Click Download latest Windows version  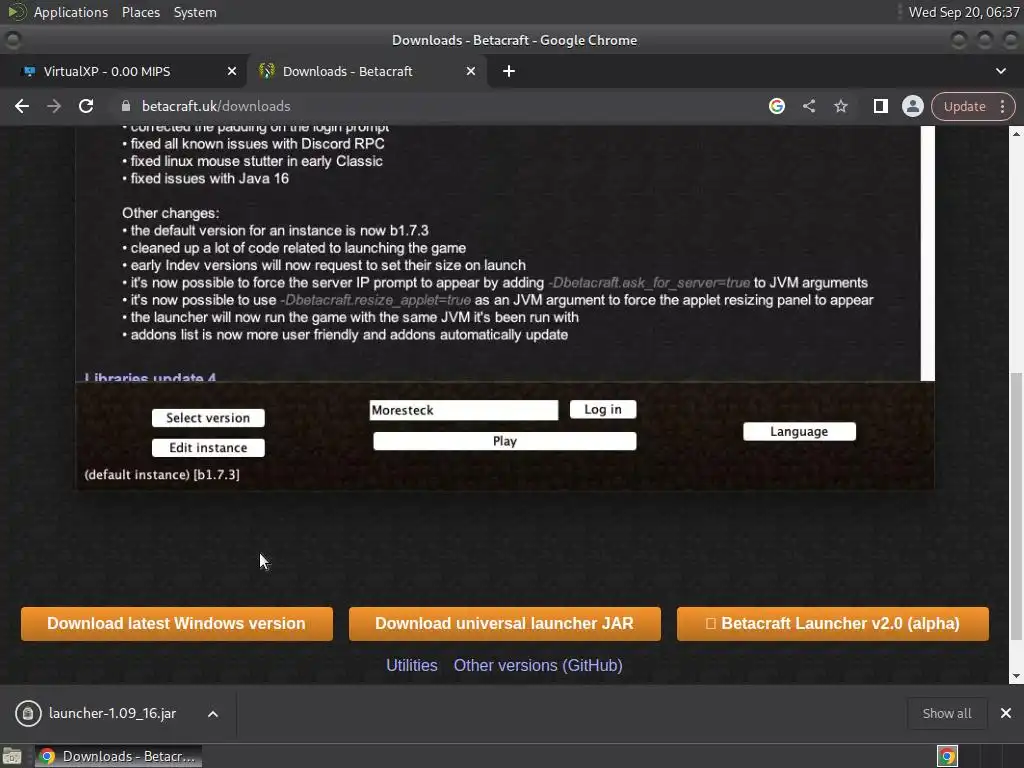pyautogui.click(x=176, y=624)
